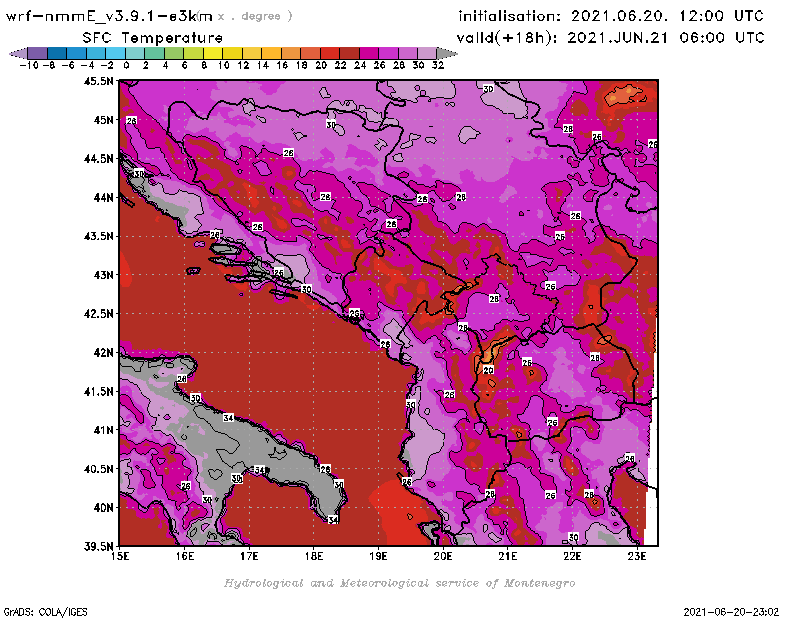800x618 pixels.
Task: Click the legend swatch between -10 and -8
Action: coord(38,54)
